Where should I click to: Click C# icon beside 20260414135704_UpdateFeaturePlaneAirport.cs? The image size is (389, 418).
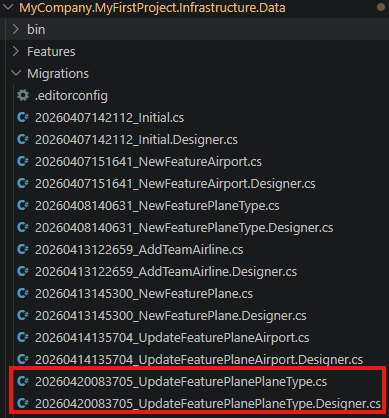point(23,338)
